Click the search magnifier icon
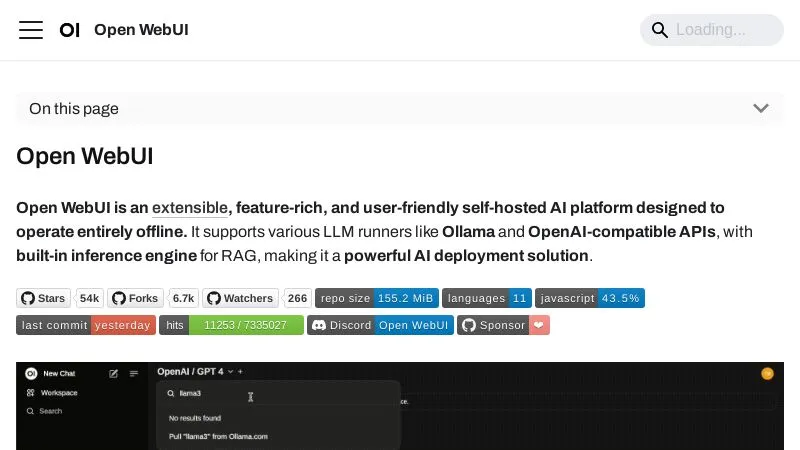 point(660,30)
